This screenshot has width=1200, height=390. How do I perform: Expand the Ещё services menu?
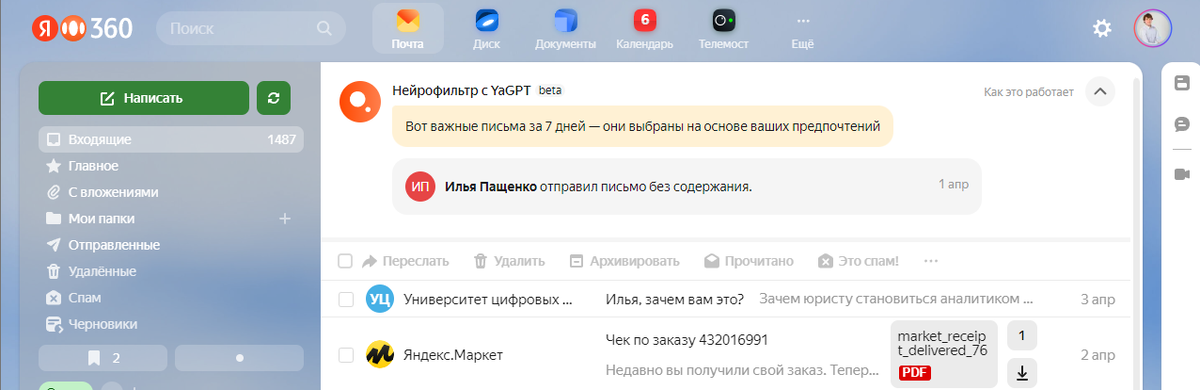pyautogui.click(x=802, y=30)
